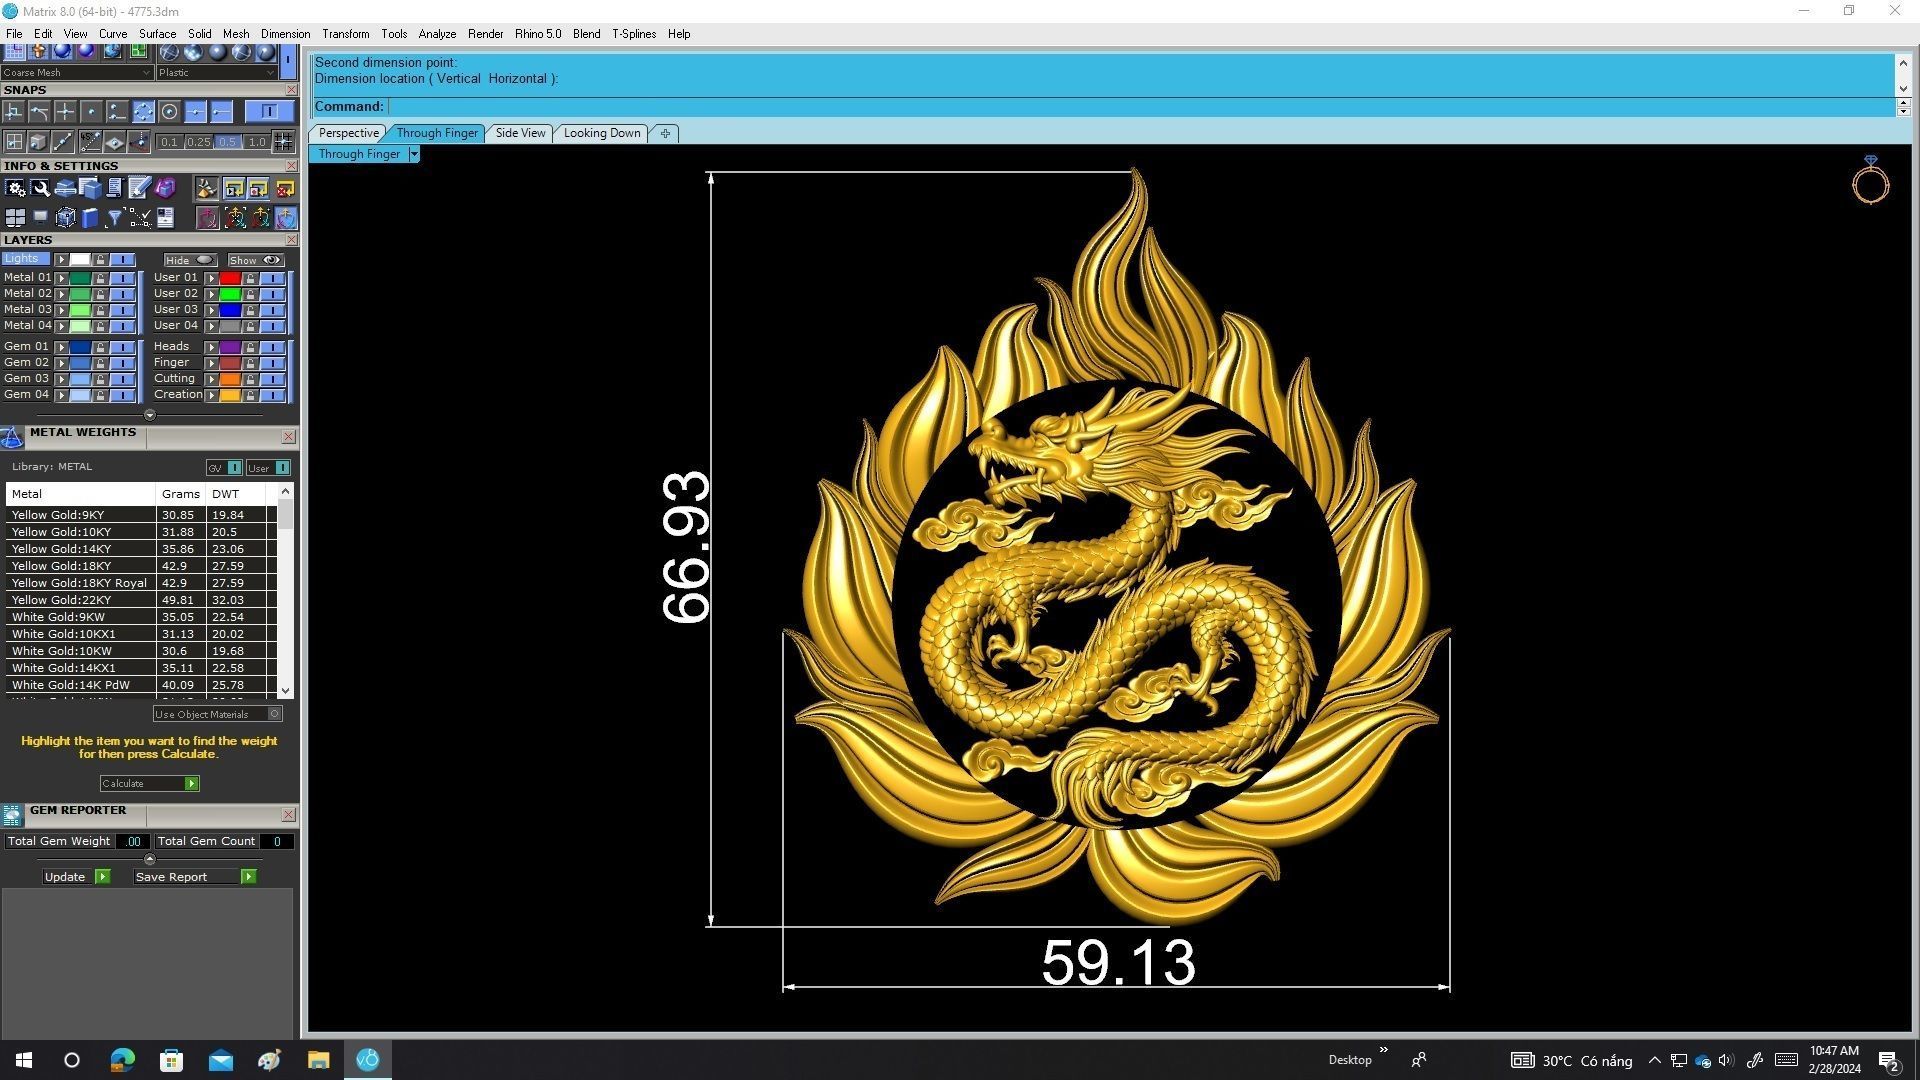1920x1080 pixels.
Task: Expand the Metal 03 layer arrow
Action: pyautogui.click(x=61, y=310)
